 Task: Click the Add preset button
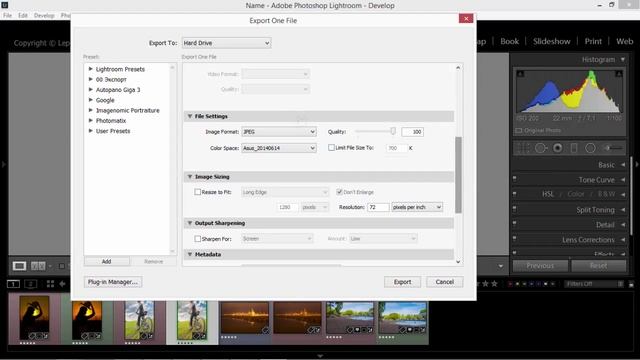click(x=107, y=261)
